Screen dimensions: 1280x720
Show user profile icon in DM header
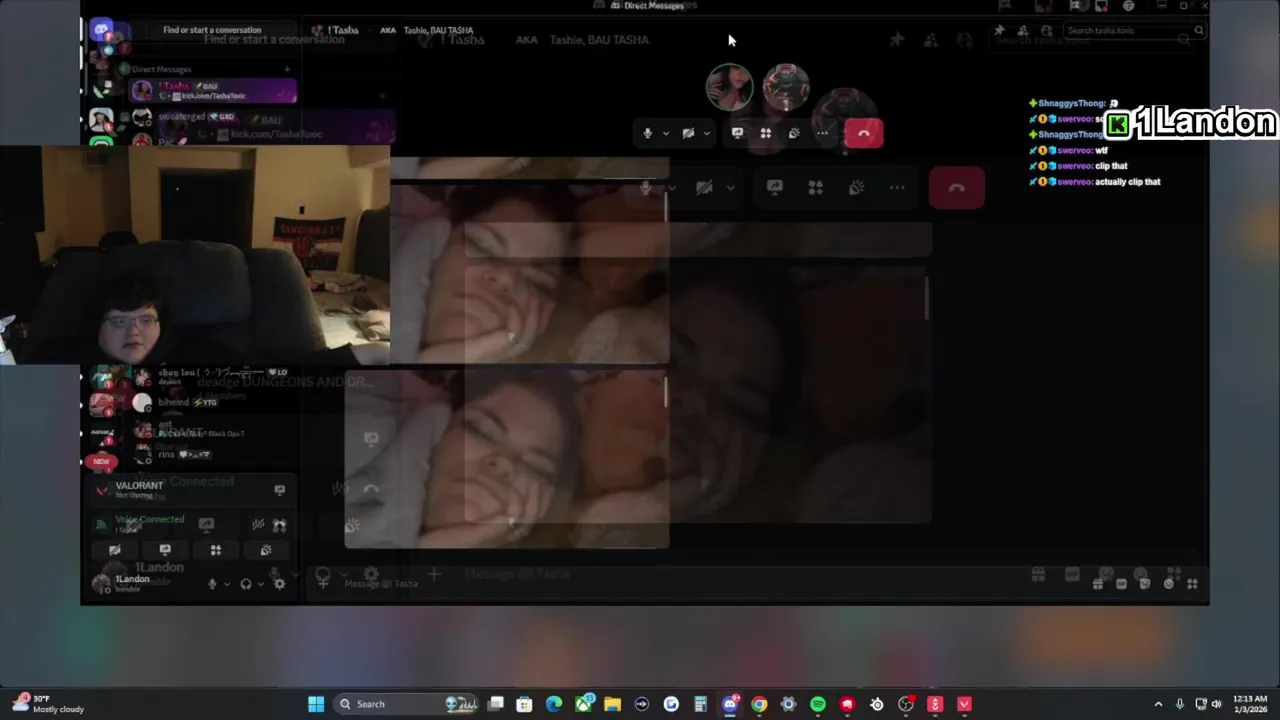1046,31
